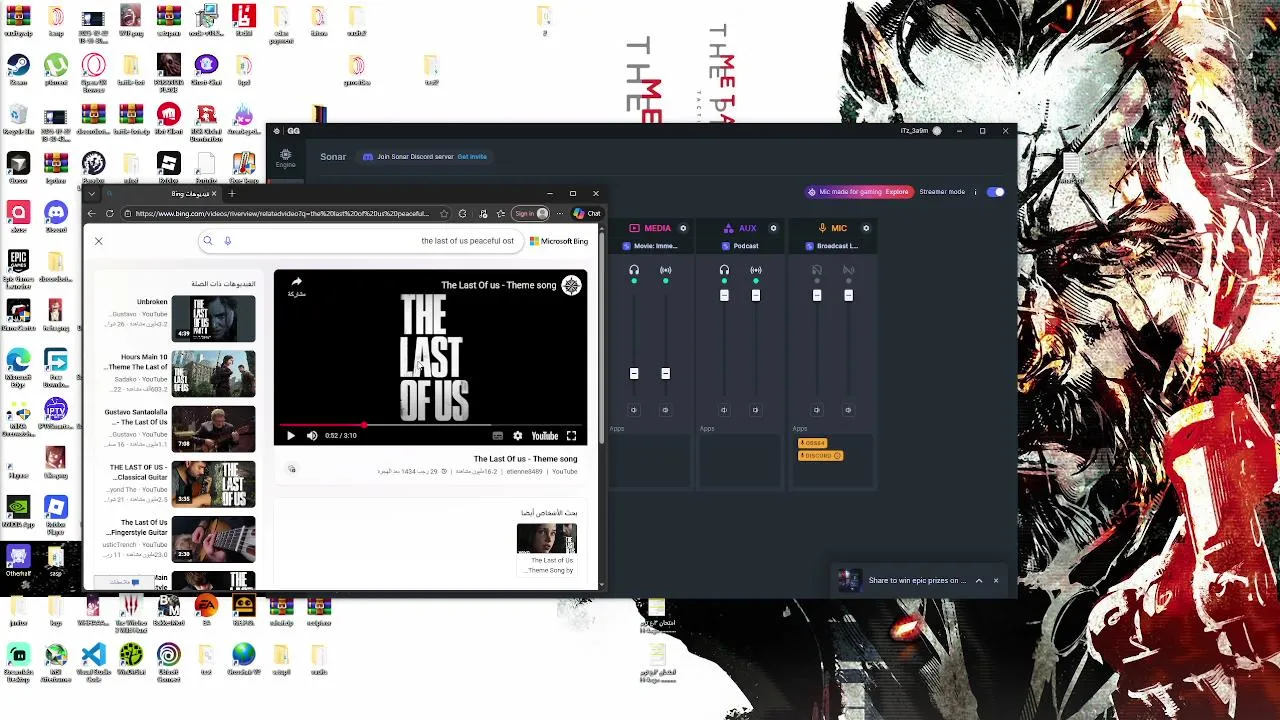
Task: Click the 'Mic made for gaming Explore' banner
Action: tap(859, 192)
